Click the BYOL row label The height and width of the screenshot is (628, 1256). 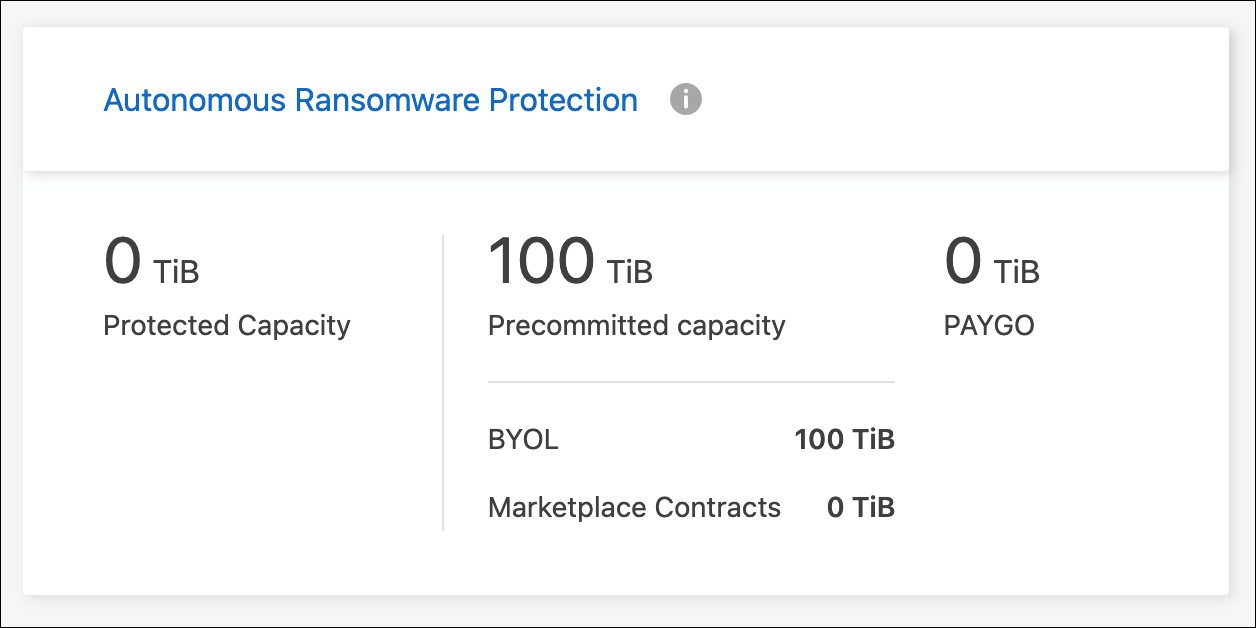pyautogui.click(x=522, y=440)
